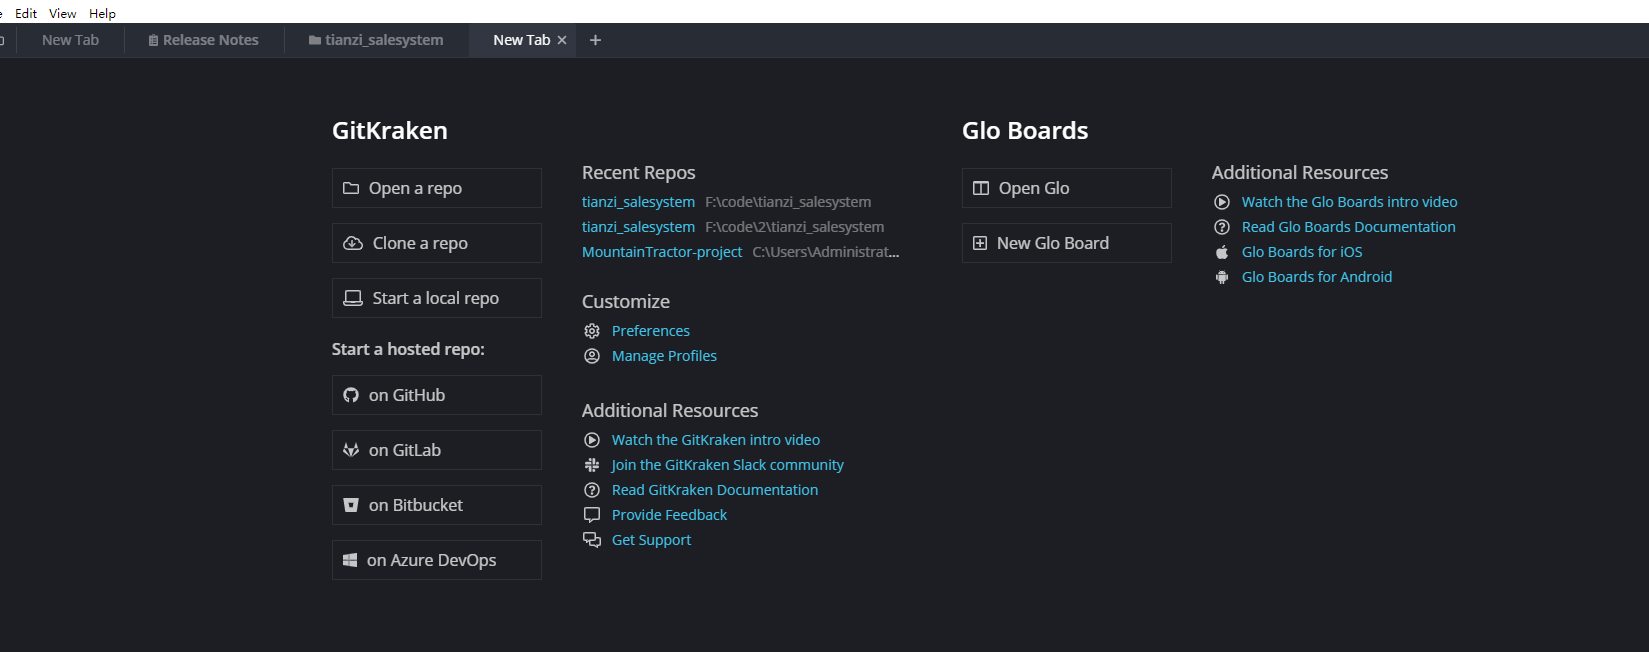Click the folder icon in Open a repo

coord(351,188)
